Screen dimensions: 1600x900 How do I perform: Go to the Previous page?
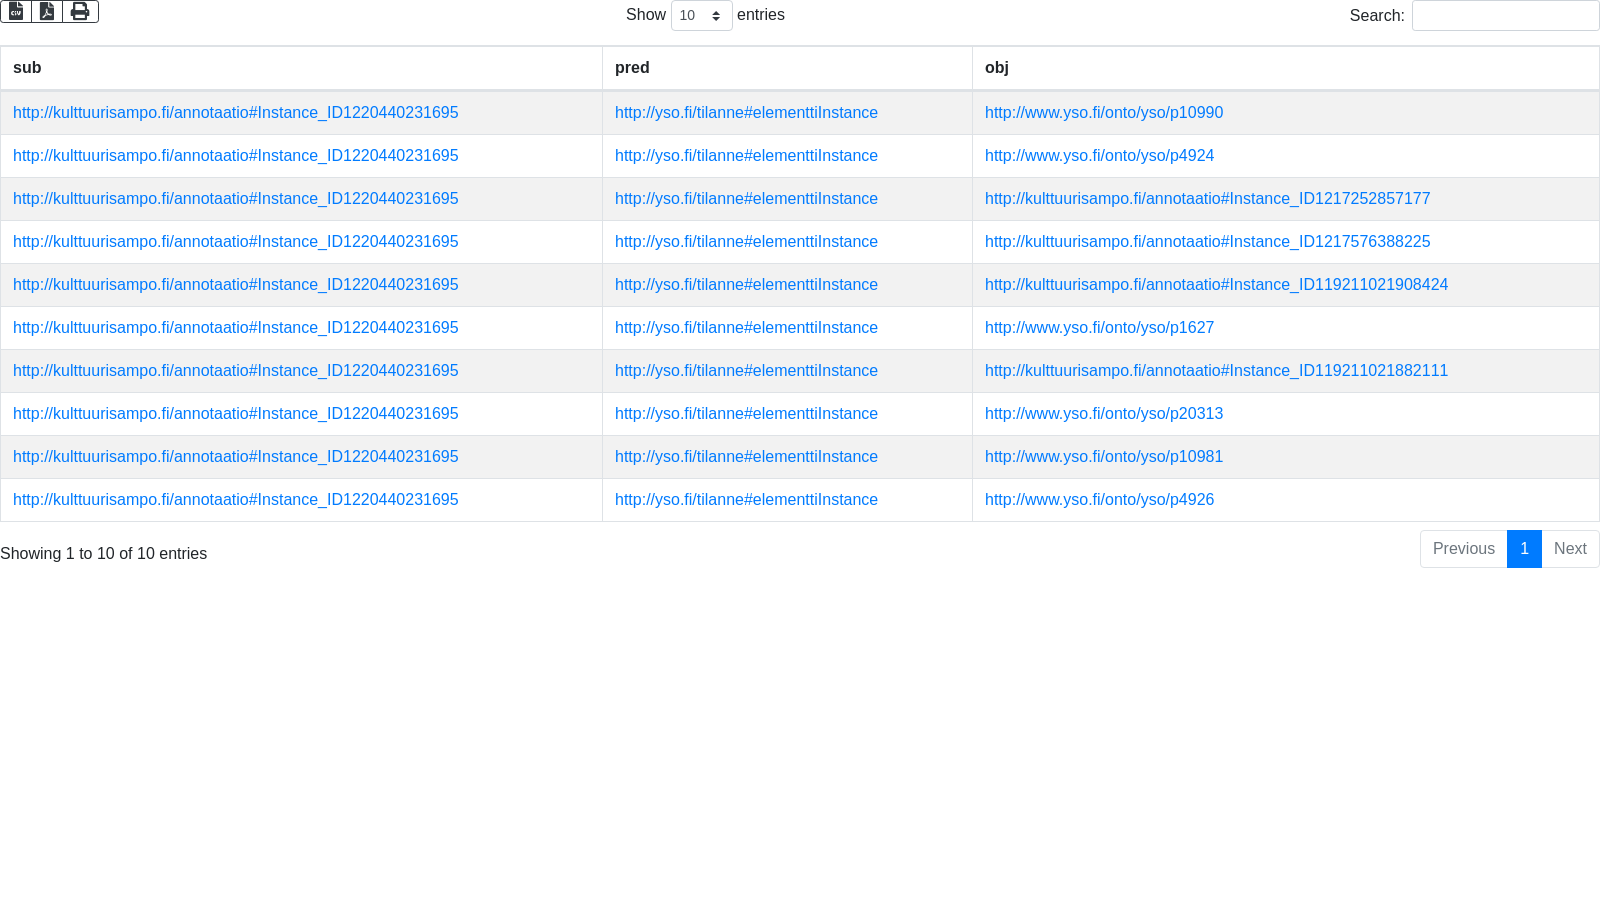[1463, 549]
